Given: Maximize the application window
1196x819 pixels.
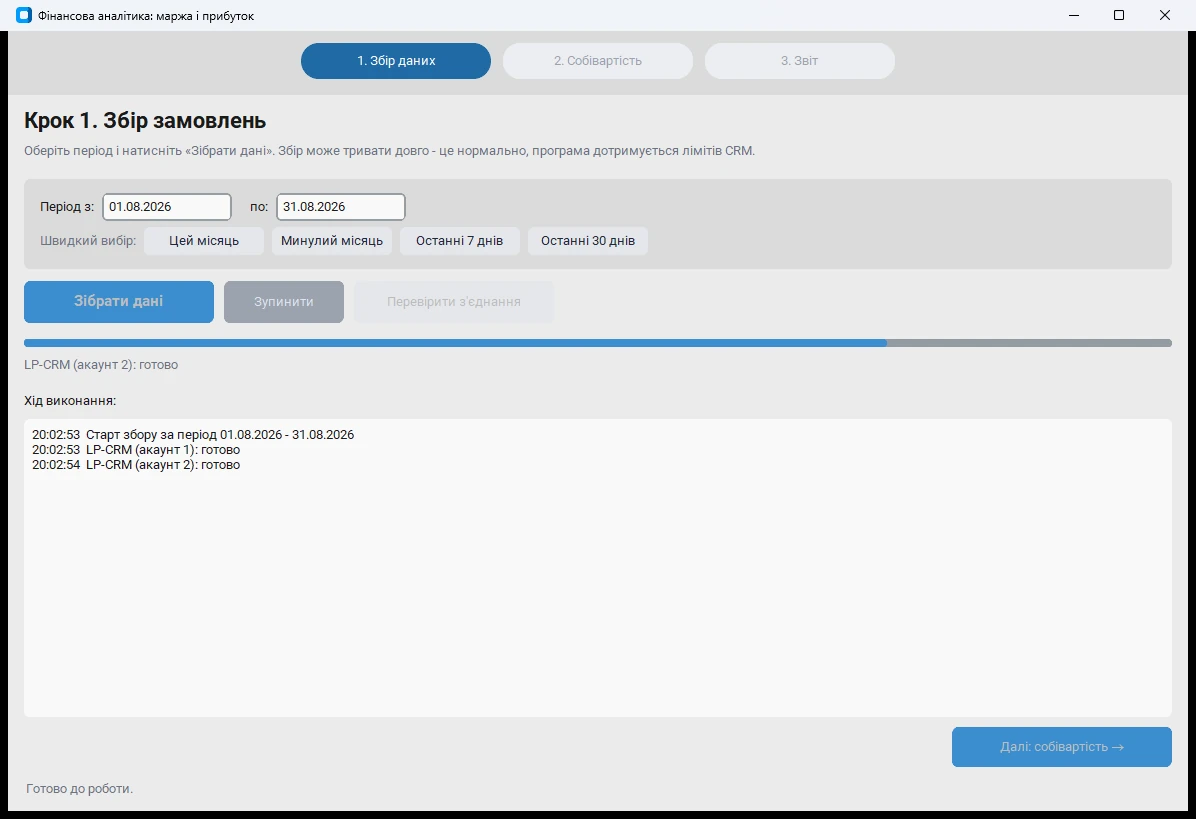Looking at the screenshot, I should (x=1119, y=15).
